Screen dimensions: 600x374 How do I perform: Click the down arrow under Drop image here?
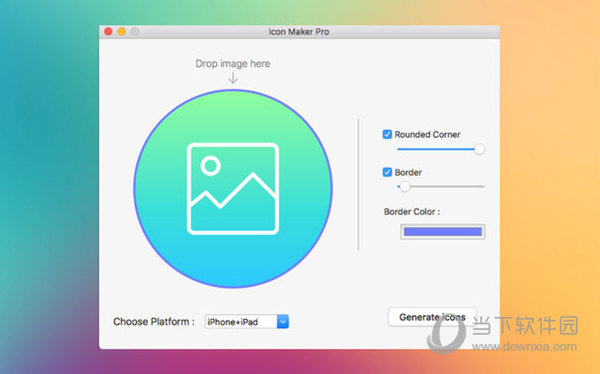click(233, 78)
